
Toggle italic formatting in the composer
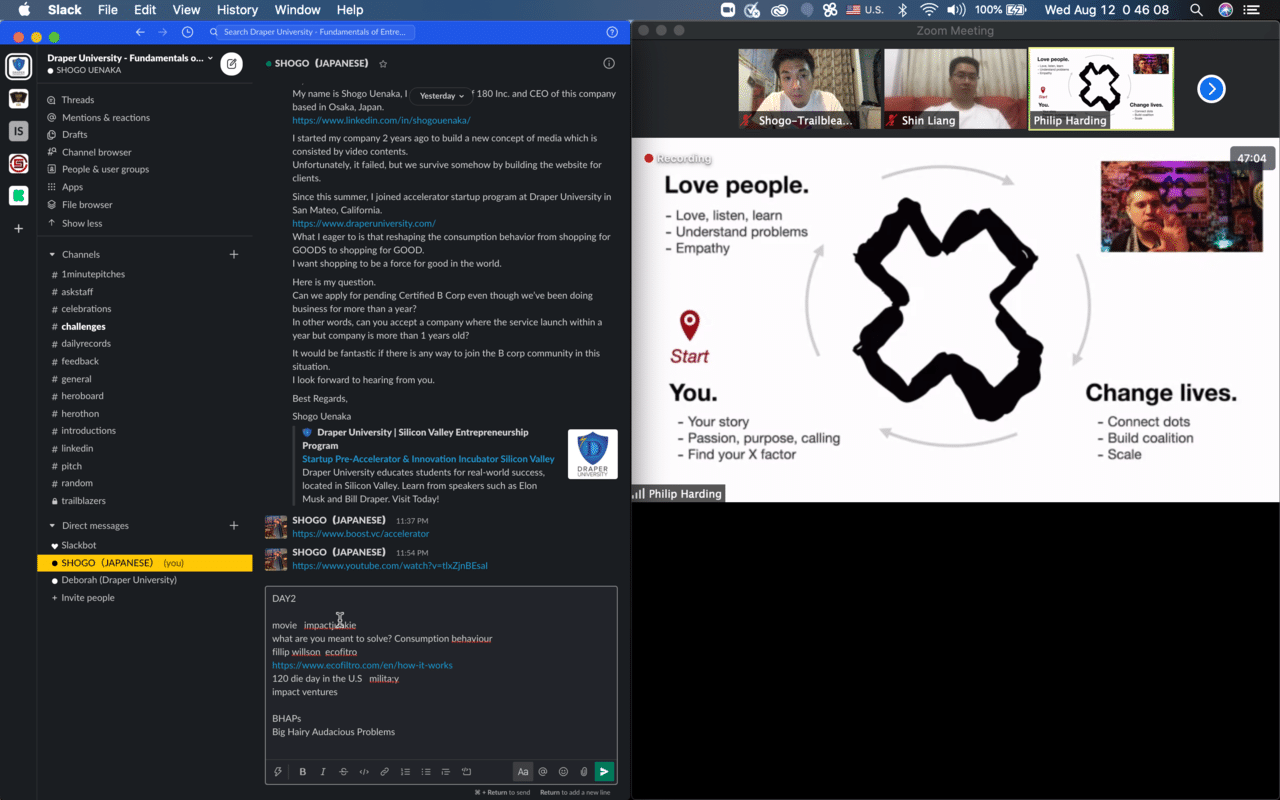pyautogui.click(x=323, y=771)
